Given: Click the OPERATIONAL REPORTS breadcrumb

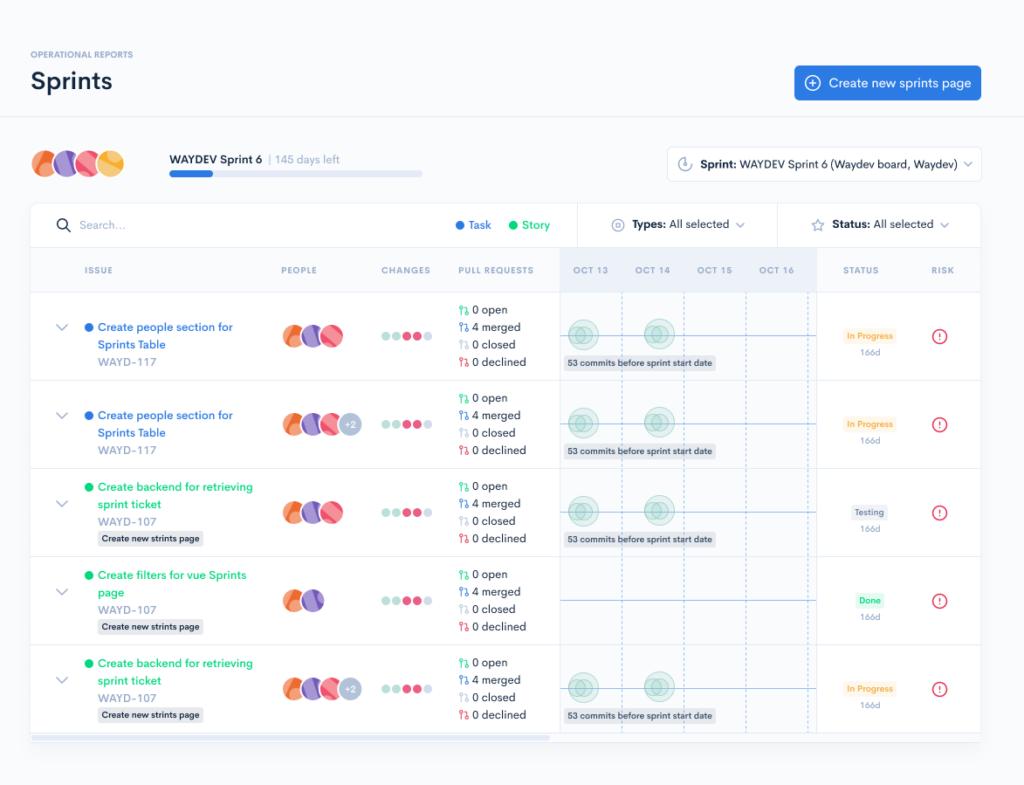Looking at the screenshot, I should [81, 54].
